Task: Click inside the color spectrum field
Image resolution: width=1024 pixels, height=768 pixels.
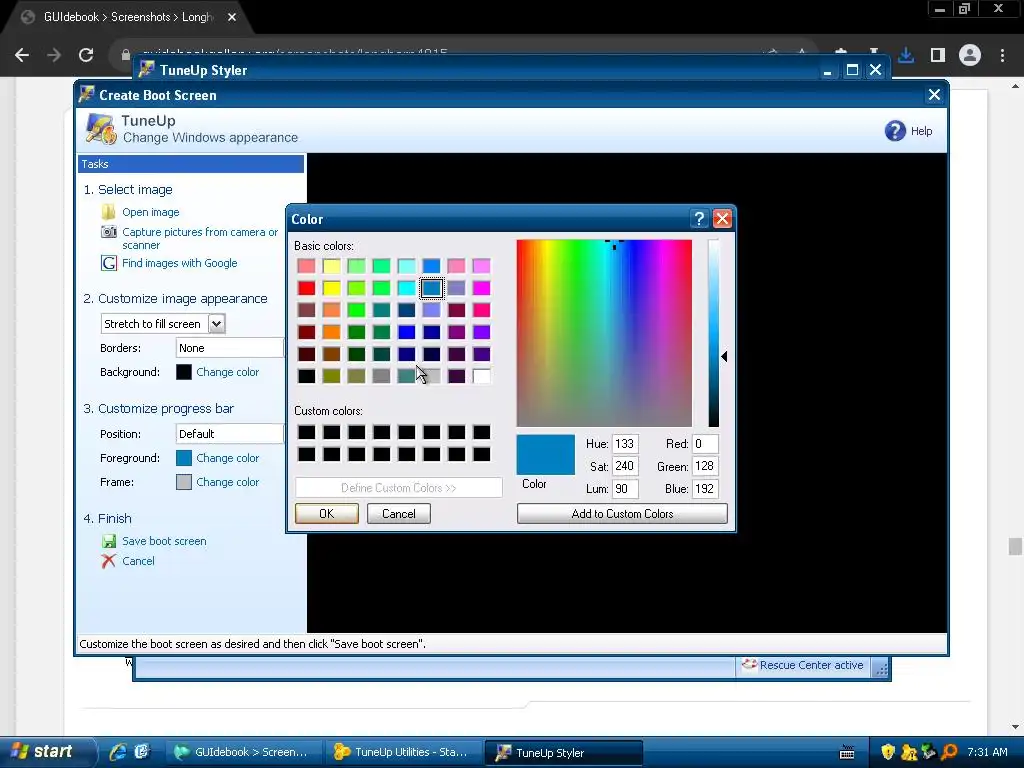Action: pyautogui.click(x=604, y=333)
